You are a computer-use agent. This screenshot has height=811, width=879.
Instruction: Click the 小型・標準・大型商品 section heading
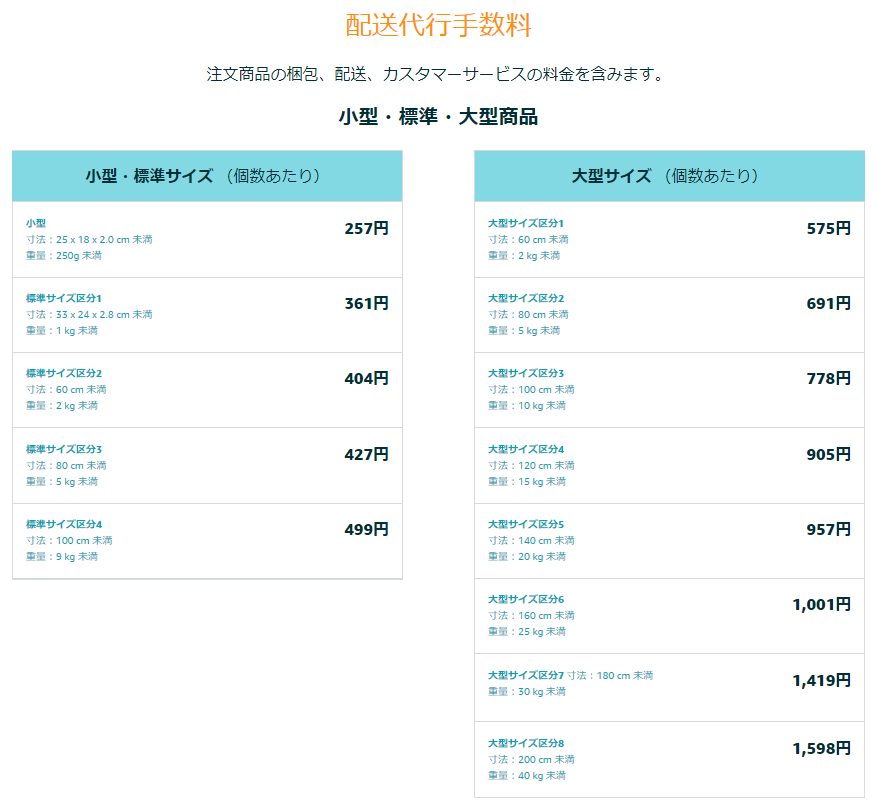(438, 117)
